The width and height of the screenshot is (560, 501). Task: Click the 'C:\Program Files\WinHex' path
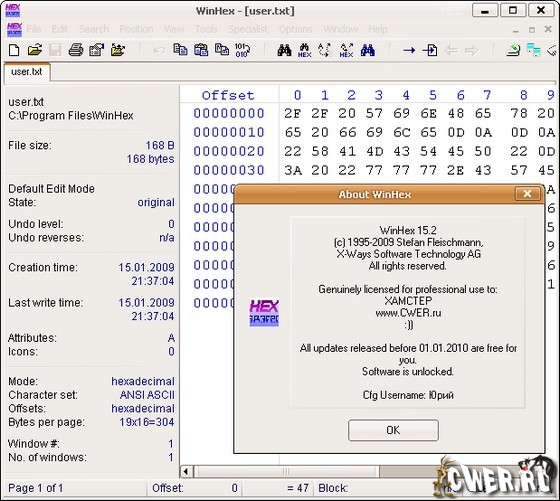click(71, 116)
